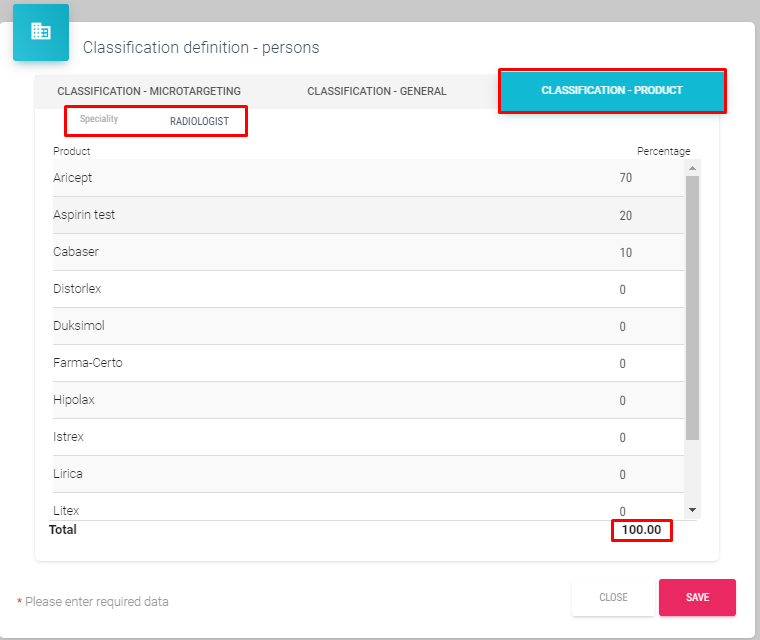Edit the Aspirin test percentage field
The height and width of the screenshot is (640, 760).
[x=625, y=216]
